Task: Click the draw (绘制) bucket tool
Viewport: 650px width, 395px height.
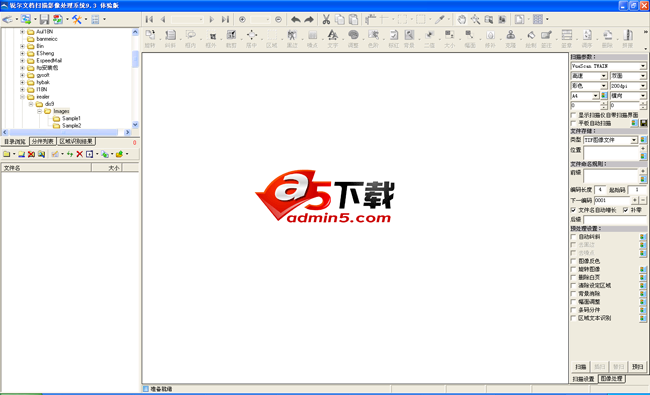Action: 531,36
